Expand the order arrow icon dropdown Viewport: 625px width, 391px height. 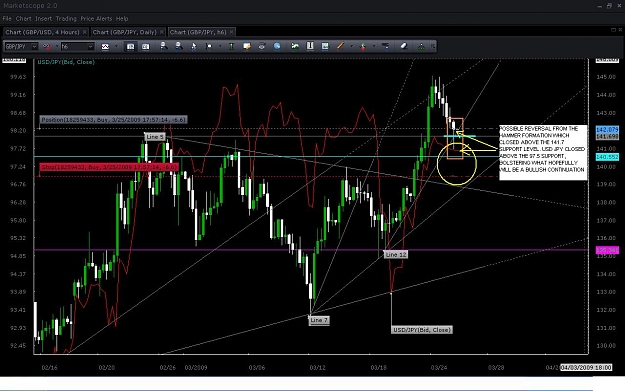click(374, 46)
